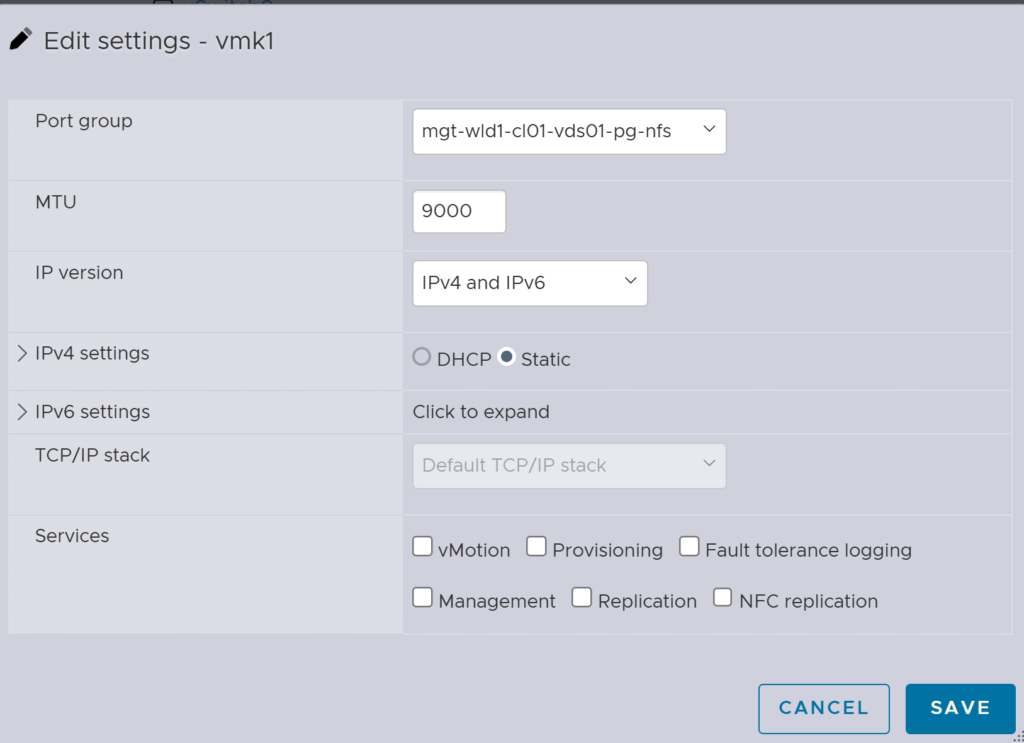Image resolution: width=1024 pixels, height=743 pixels.
Task: Tick the NFC replication checkbox
Action: tap(723, 598)
